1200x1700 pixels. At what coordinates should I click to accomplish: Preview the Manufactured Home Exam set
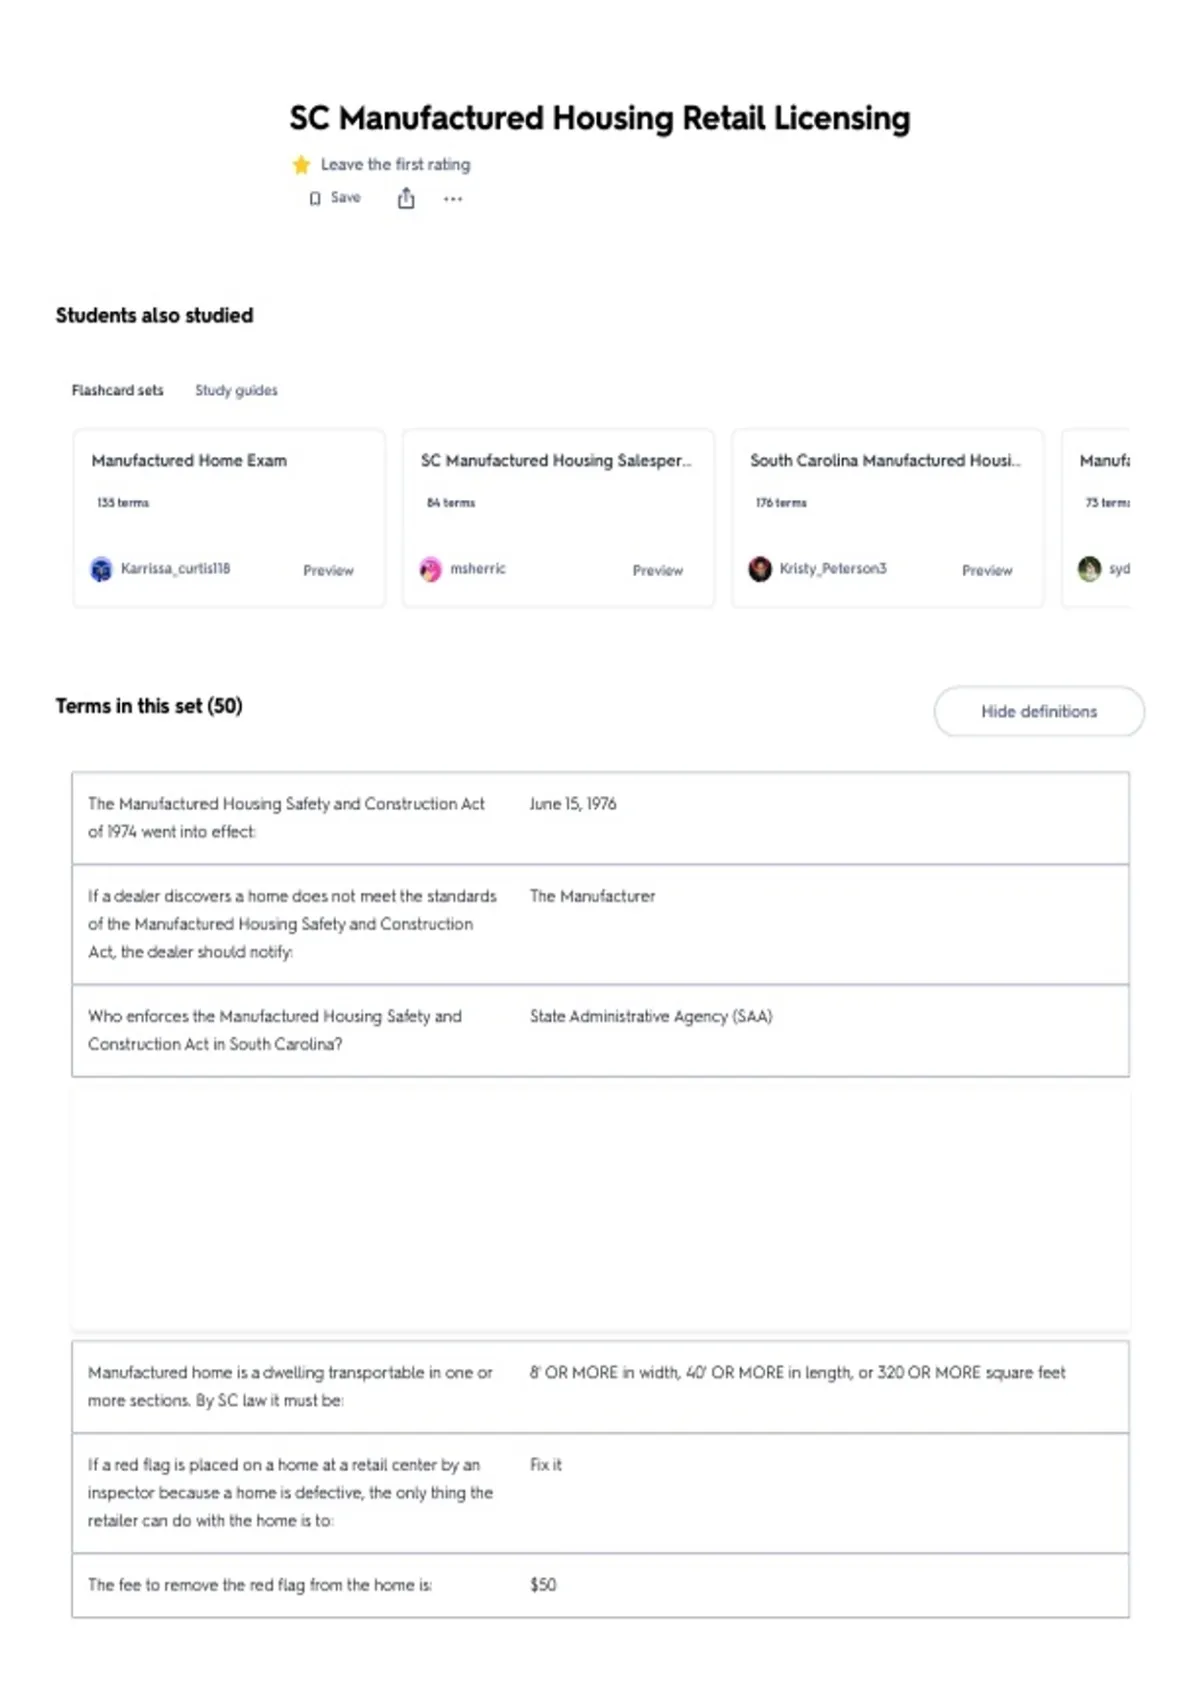328,570
